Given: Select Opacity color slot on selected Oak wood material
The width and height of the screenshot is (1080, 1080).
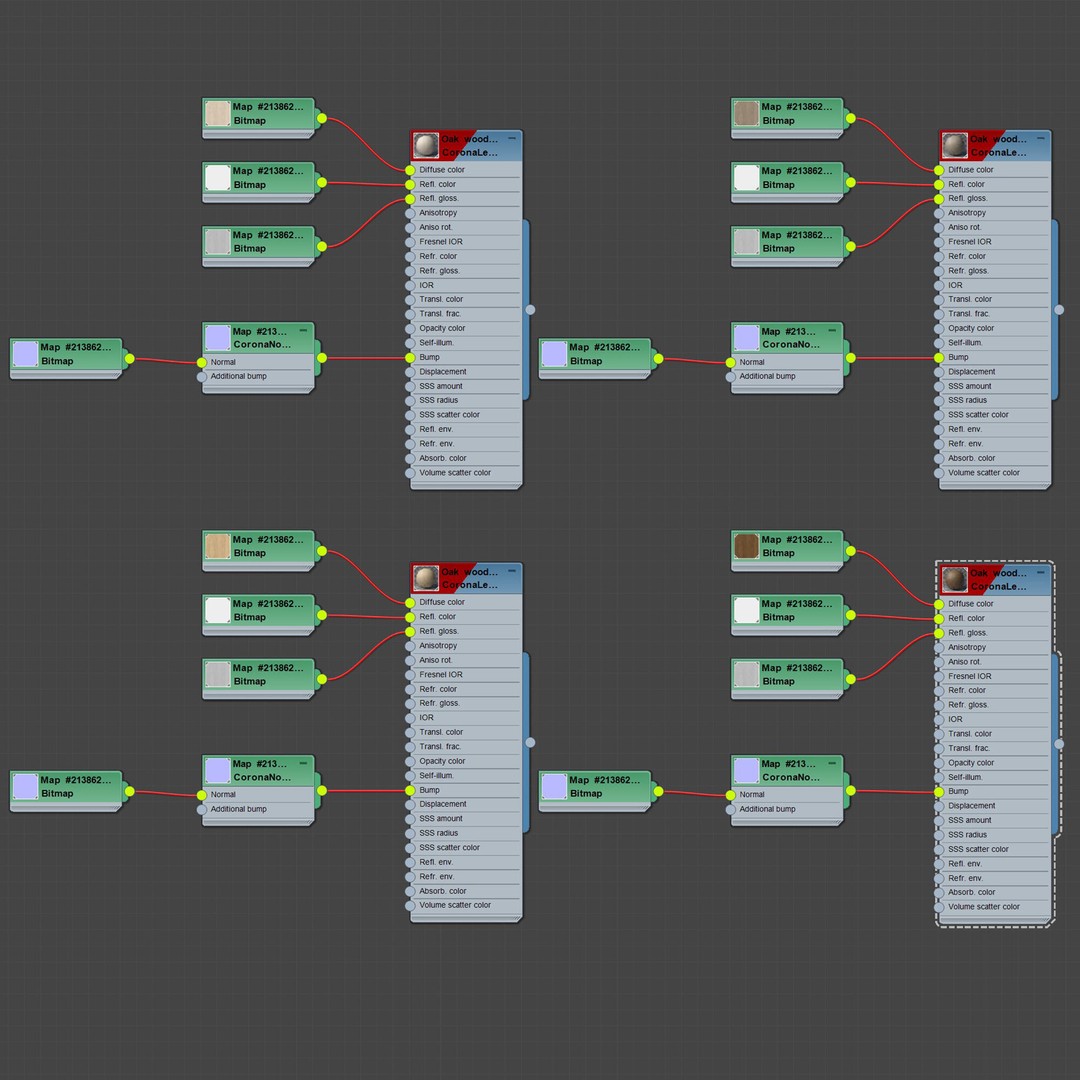Looking at the screenshot, I should (993, 762).
